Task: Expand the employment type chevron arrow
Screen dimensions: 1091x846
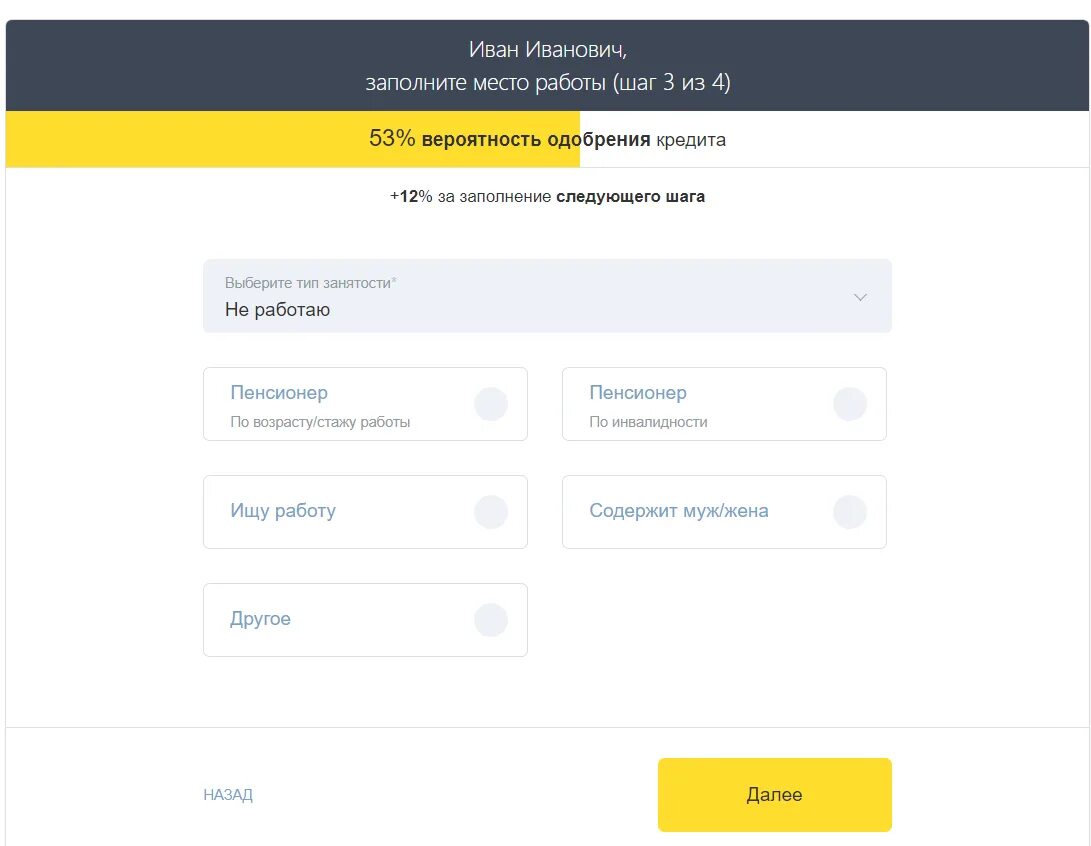Action: click(860, 297)
